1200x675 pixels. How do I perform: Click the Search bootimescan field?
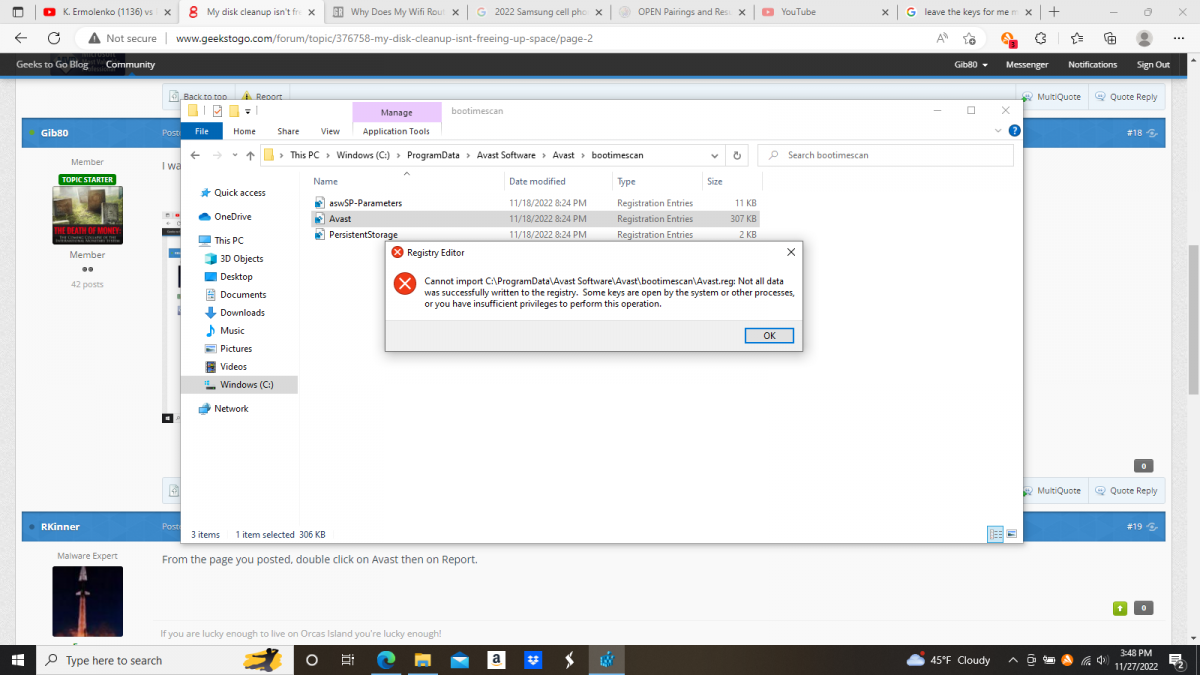click(885, 156)
